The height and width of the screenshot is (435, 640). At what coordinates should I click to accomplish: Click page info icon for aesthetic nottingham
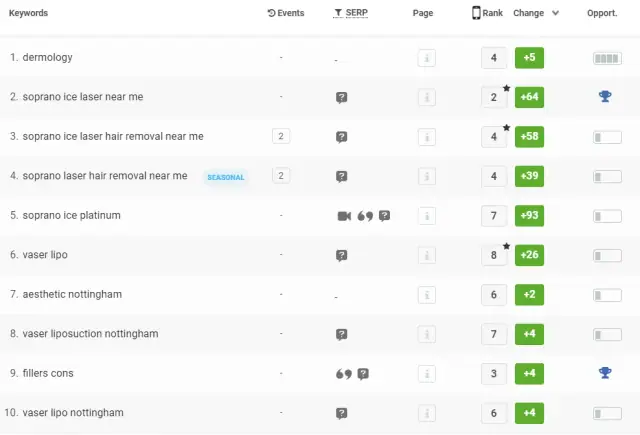(x=427, y=295)
